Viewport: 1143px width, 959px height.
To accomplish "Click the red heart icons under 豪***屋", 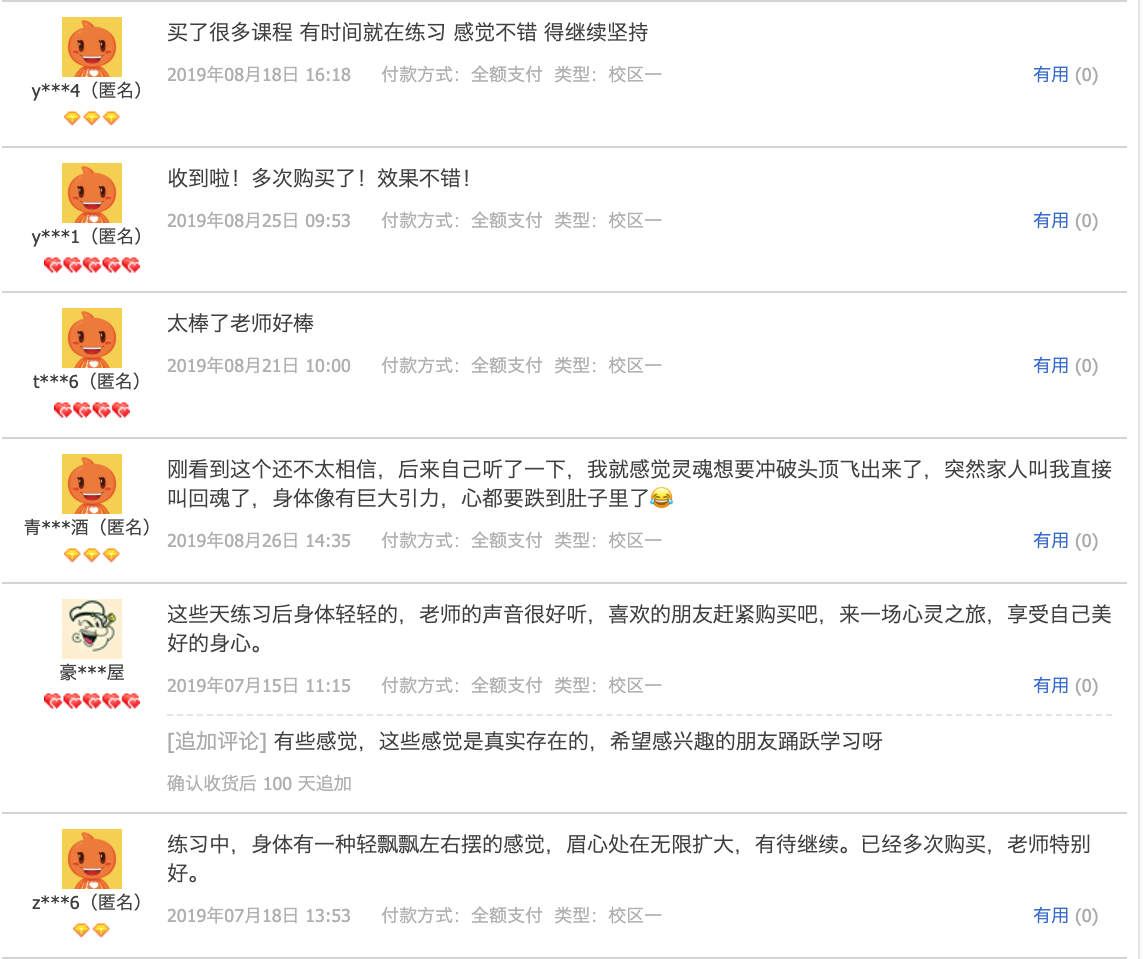I will [92, 701].
